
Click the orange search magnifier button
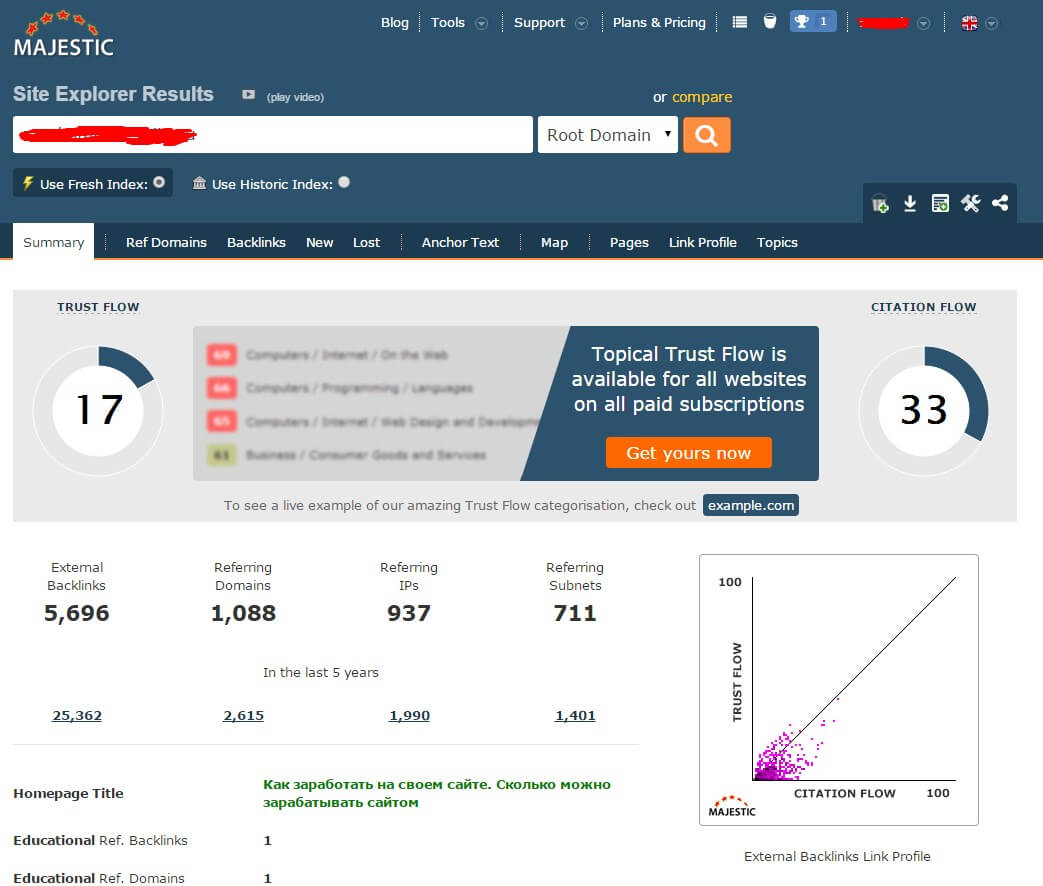(x=706, y=135)
